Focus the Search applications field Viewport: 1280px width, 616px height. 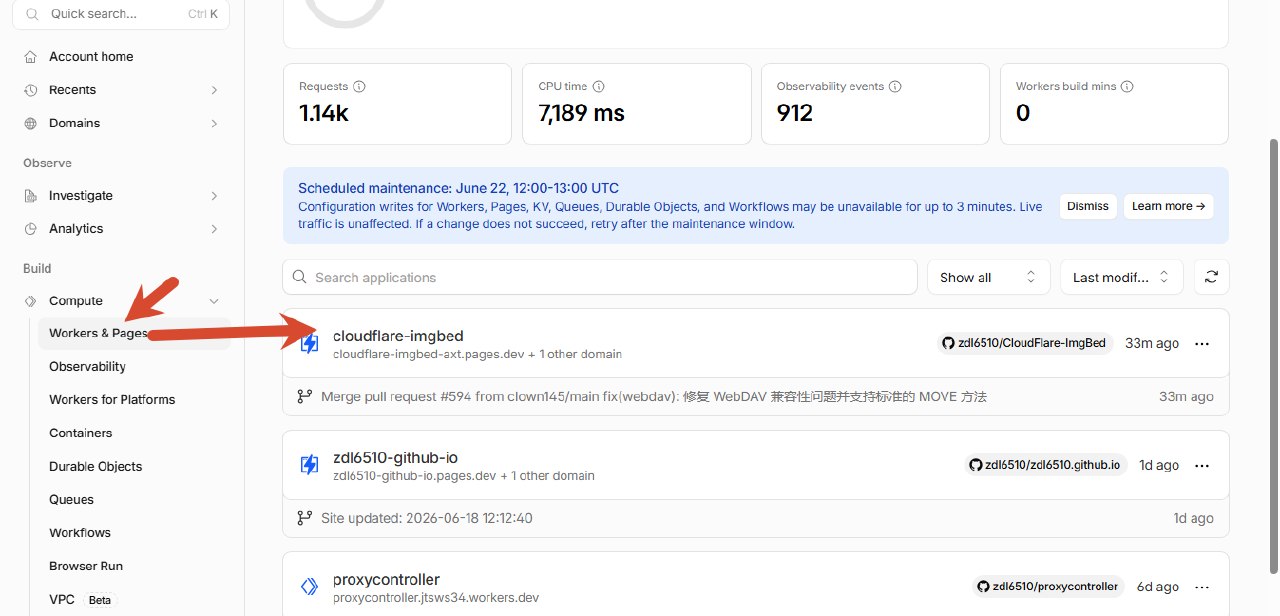coord(600,277)
